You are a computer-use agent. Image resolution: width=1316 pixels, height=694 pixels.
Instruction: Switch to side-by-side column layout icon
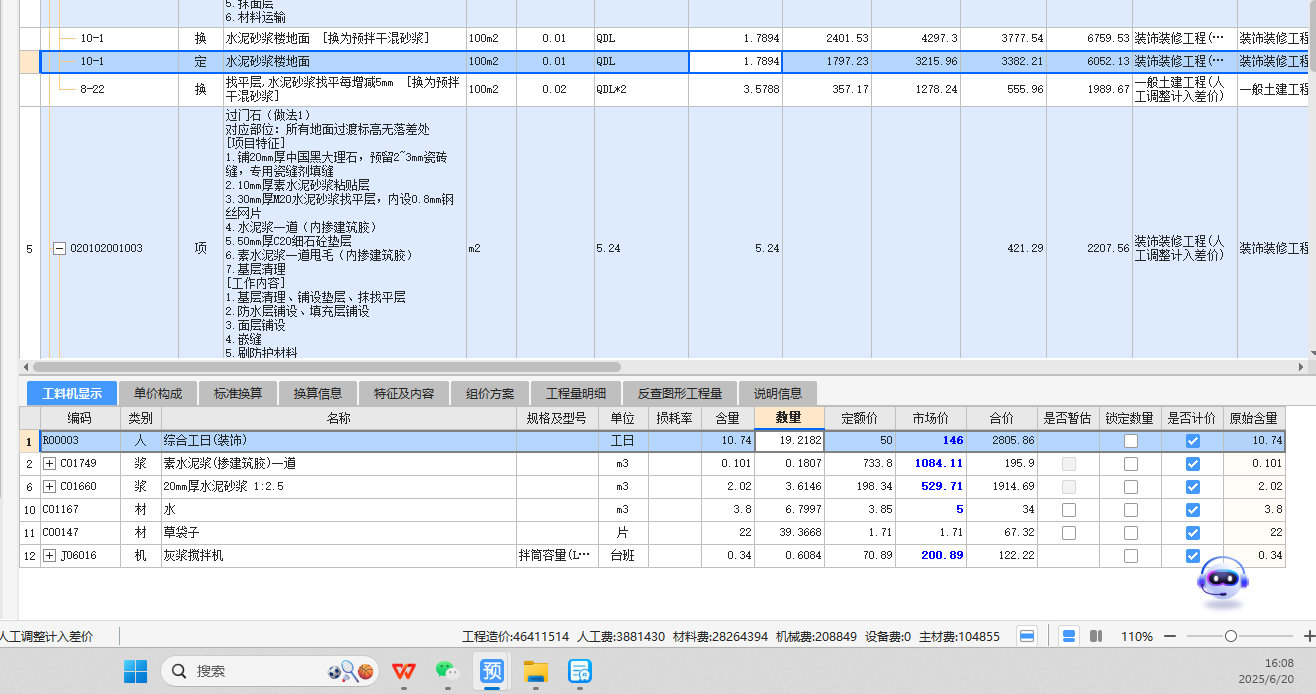tap(1096, 636)
